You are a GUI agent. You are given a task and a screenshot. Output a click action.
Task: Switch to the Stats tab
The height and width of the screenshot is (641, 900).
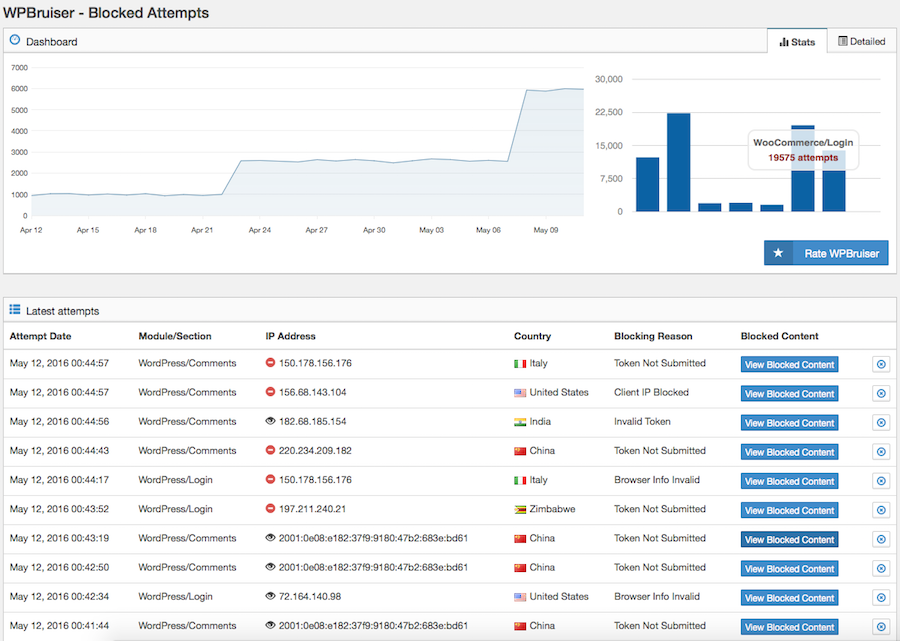797,42
